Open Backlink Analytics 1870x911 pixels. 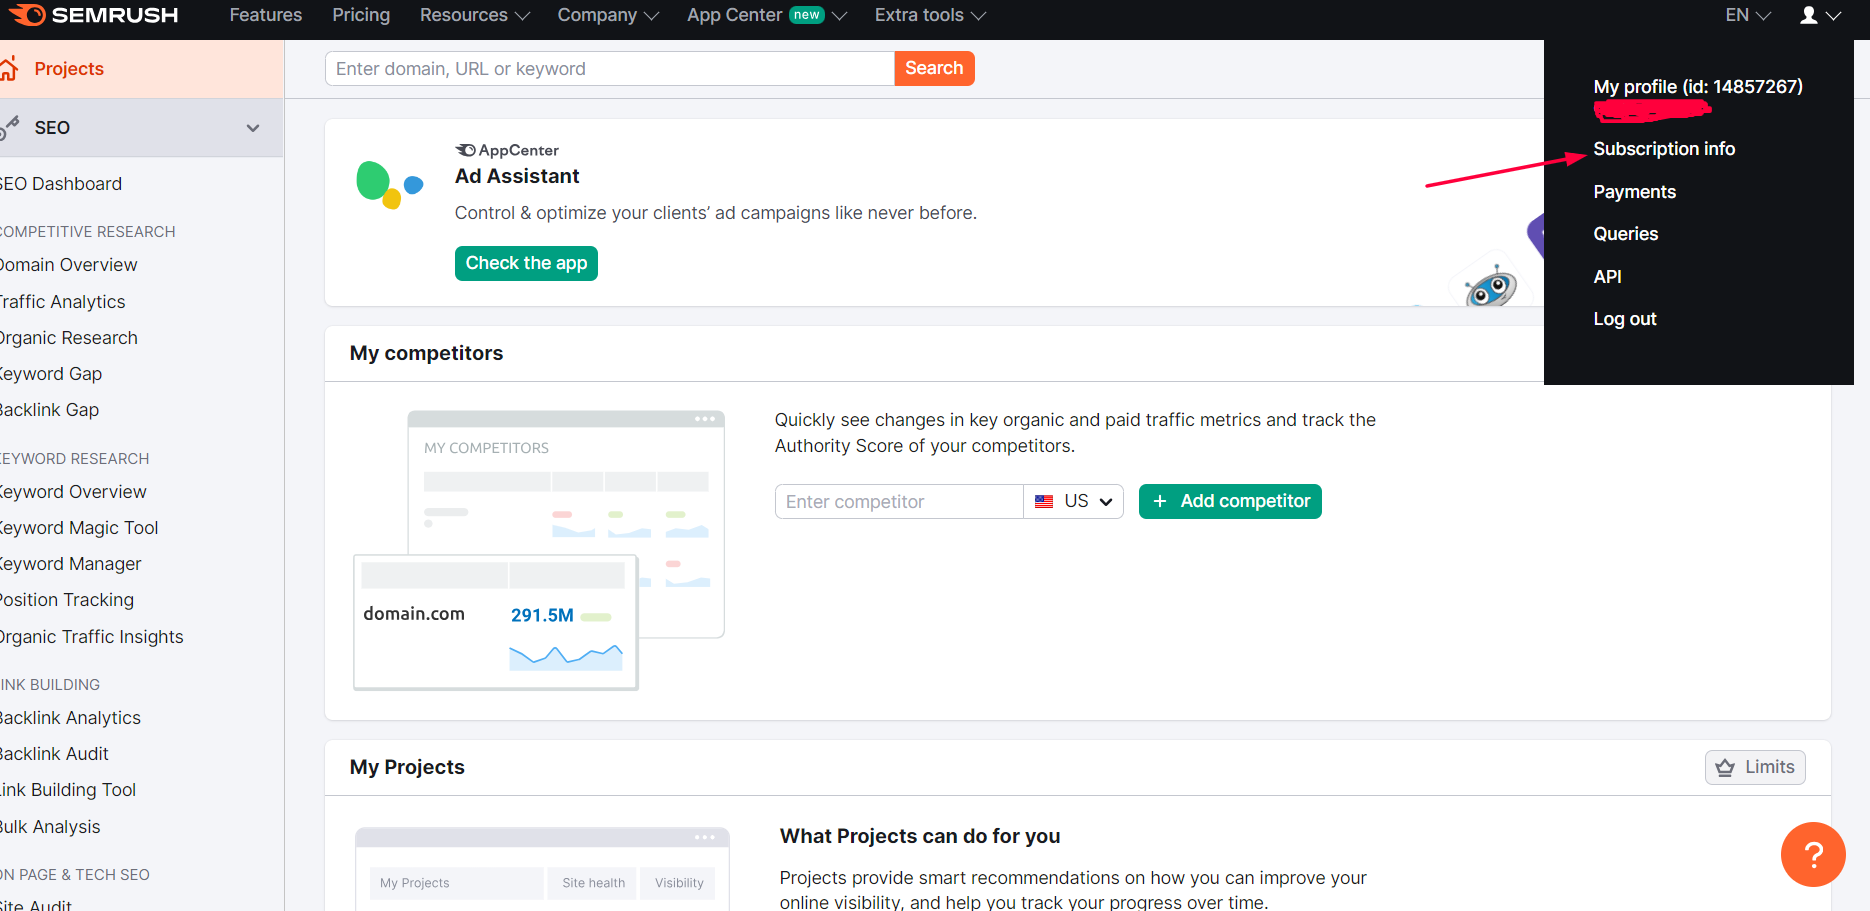point(70,718)
